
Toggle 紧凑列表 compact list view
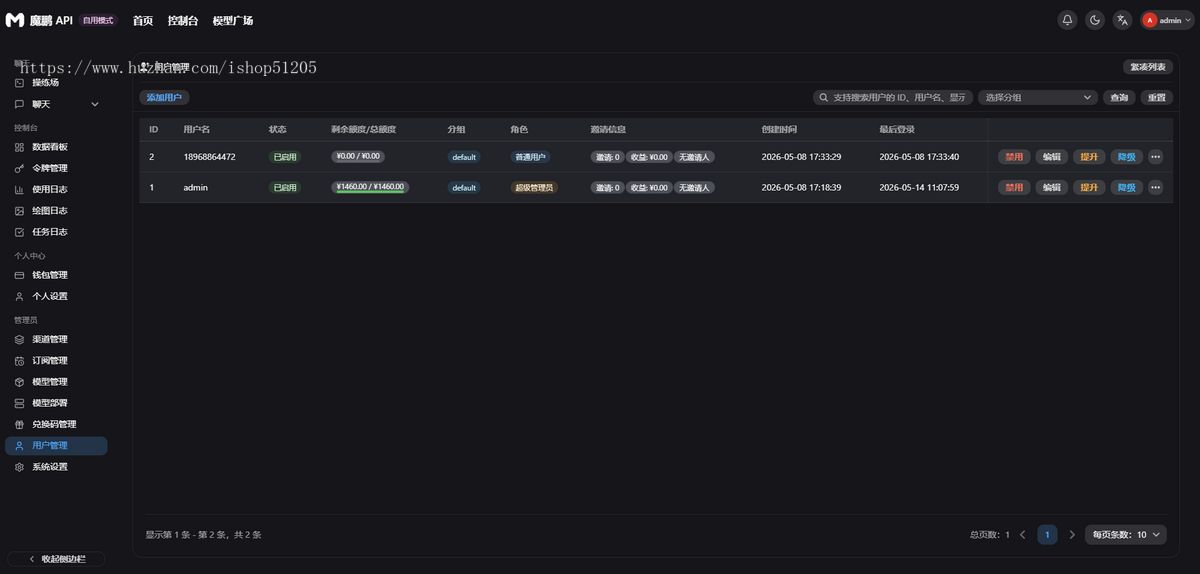pyautogui.click(x=1148, y=67)
